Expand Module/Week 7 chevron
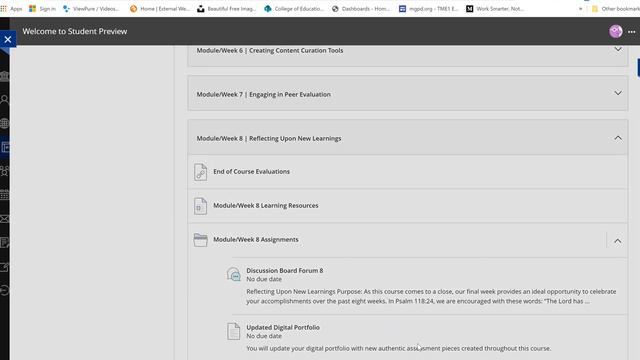This screenshot has height=360, width=640. pos(618,93)
